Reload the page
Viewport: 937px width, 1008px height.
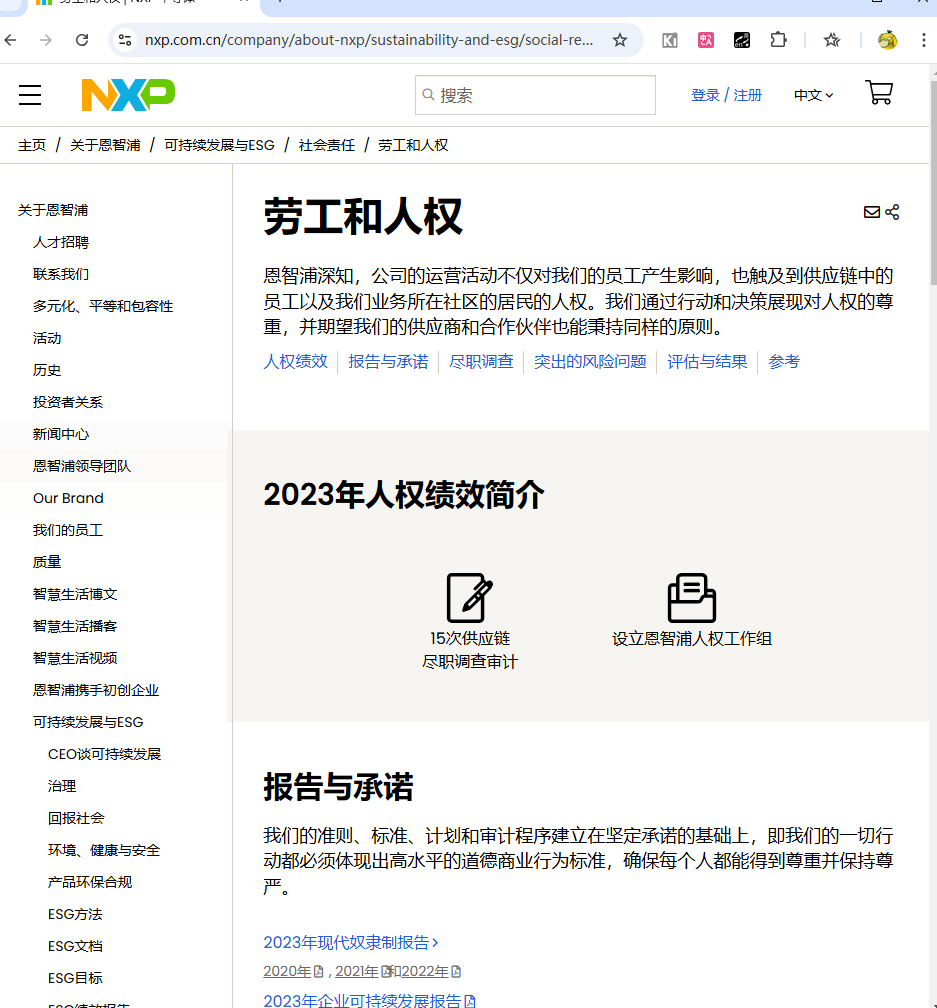pos(82,40)
